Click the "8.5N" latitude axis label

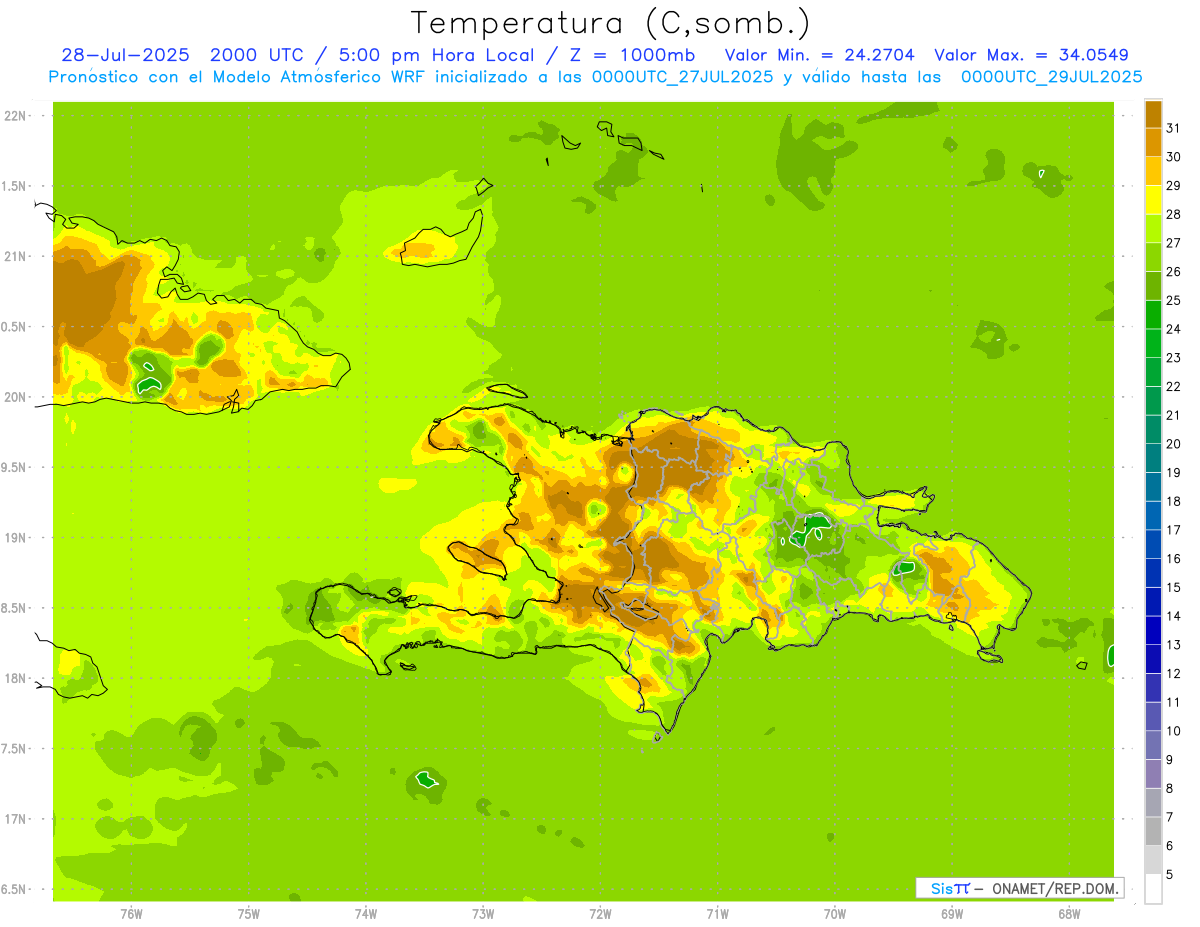pyautogui.click(x=14, y=609)
